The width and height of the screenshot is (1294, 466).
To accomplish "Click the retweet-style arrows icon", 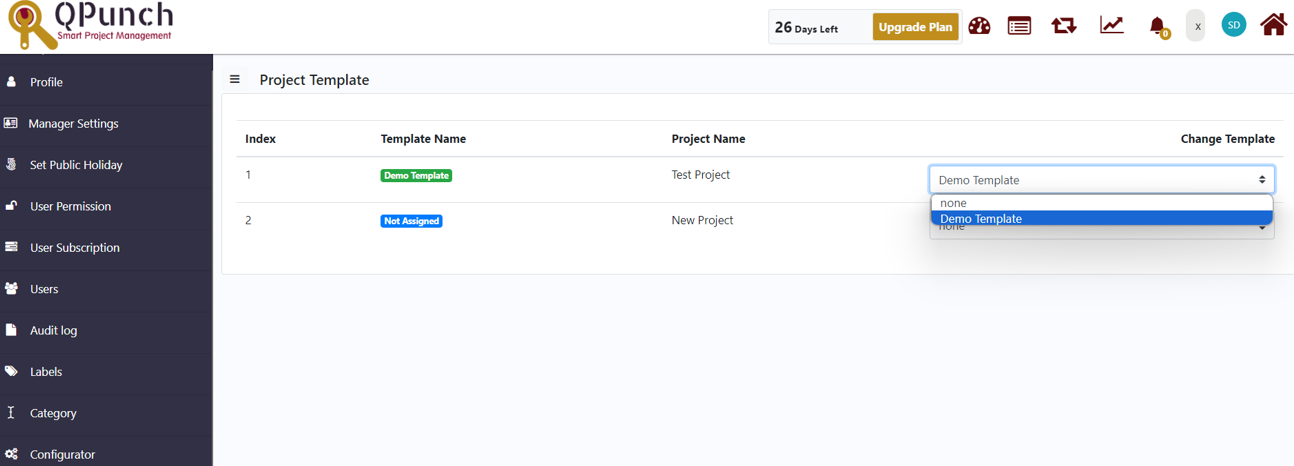I will coord(1064,26).
